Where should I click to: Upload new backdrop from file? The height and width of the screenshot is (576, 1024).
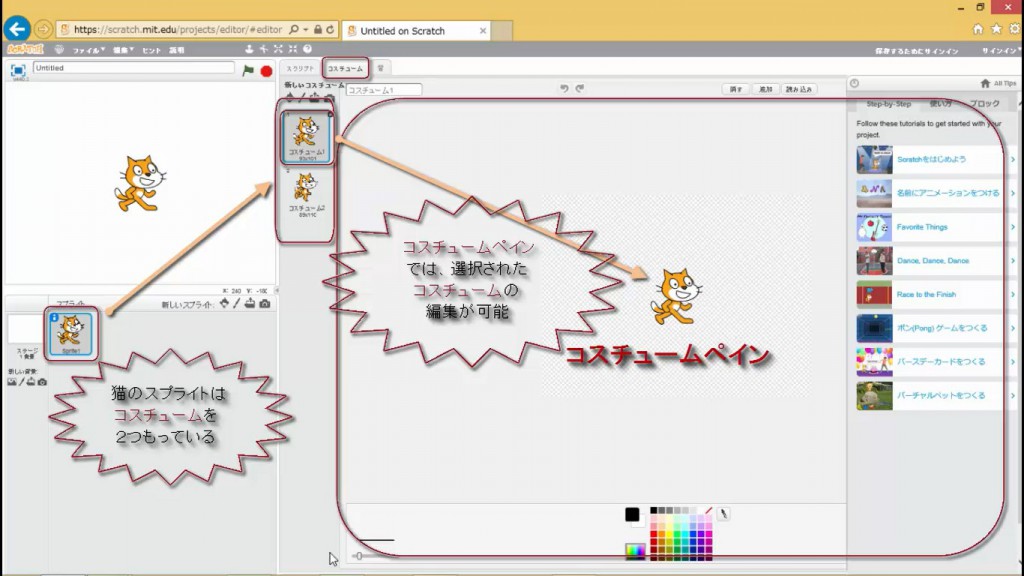click(31, 381)
